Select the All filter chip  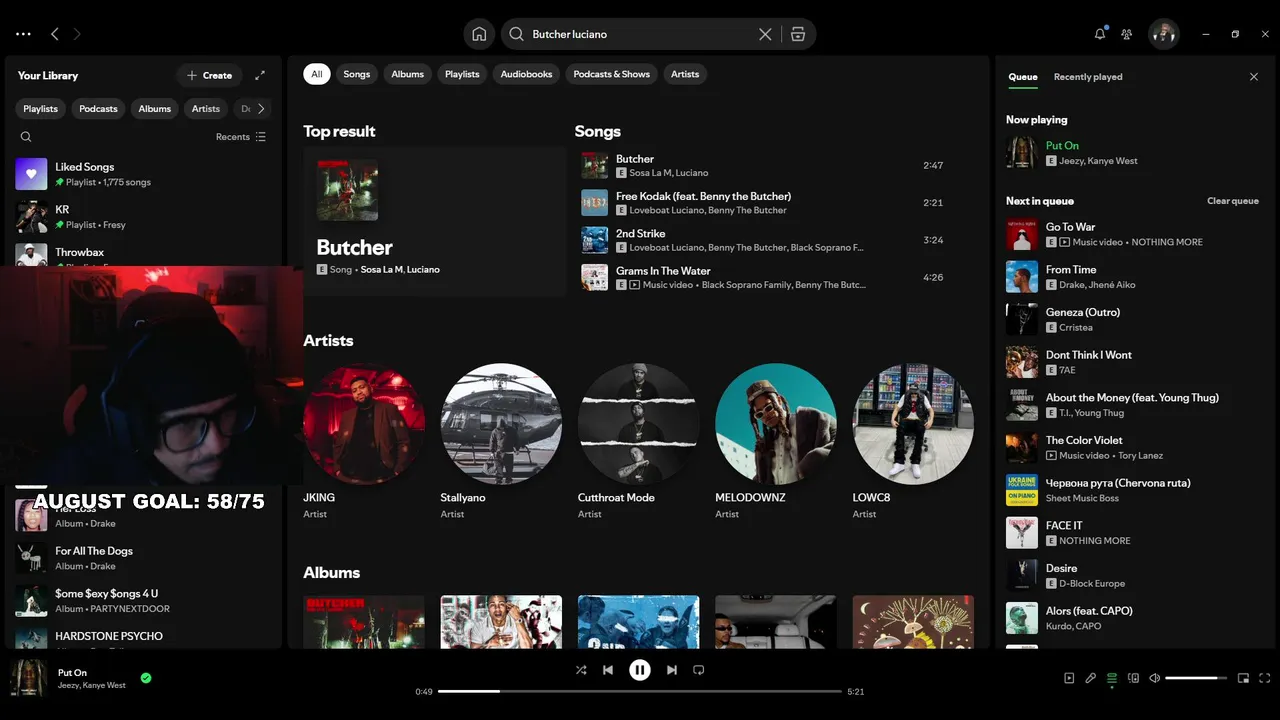pos(317,74)
